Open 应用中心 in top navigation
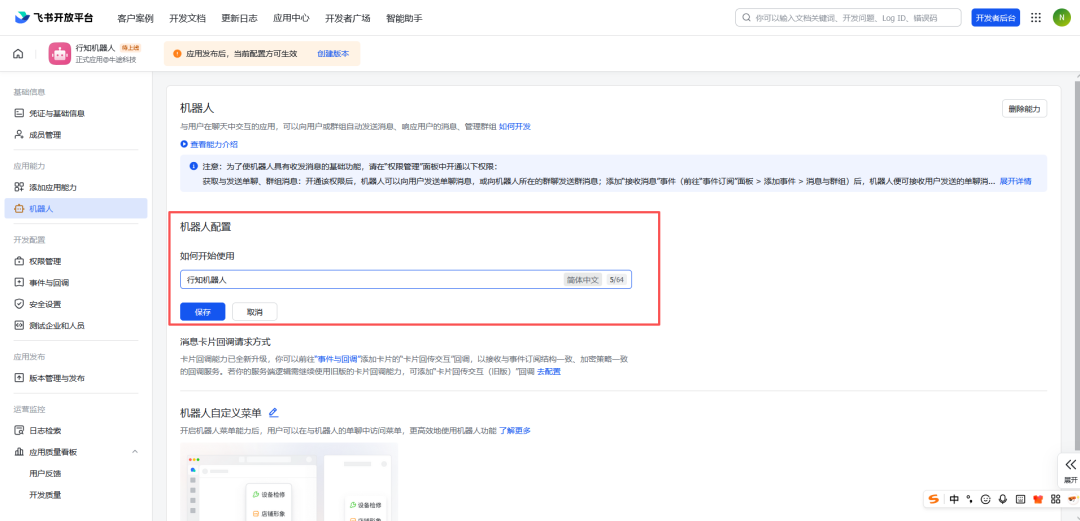Viewport: 1080px width, 521px height. click(291, 19)
